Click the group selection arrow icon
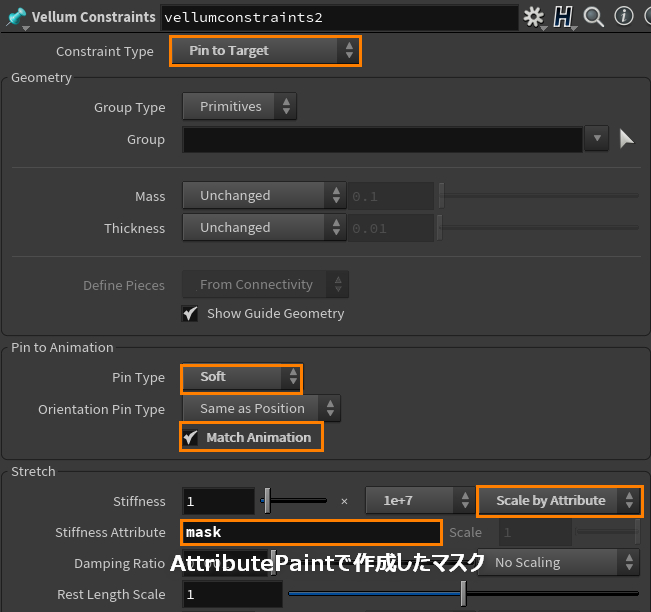The height and width of the screenshot is (612, 651). pos(626,139)
